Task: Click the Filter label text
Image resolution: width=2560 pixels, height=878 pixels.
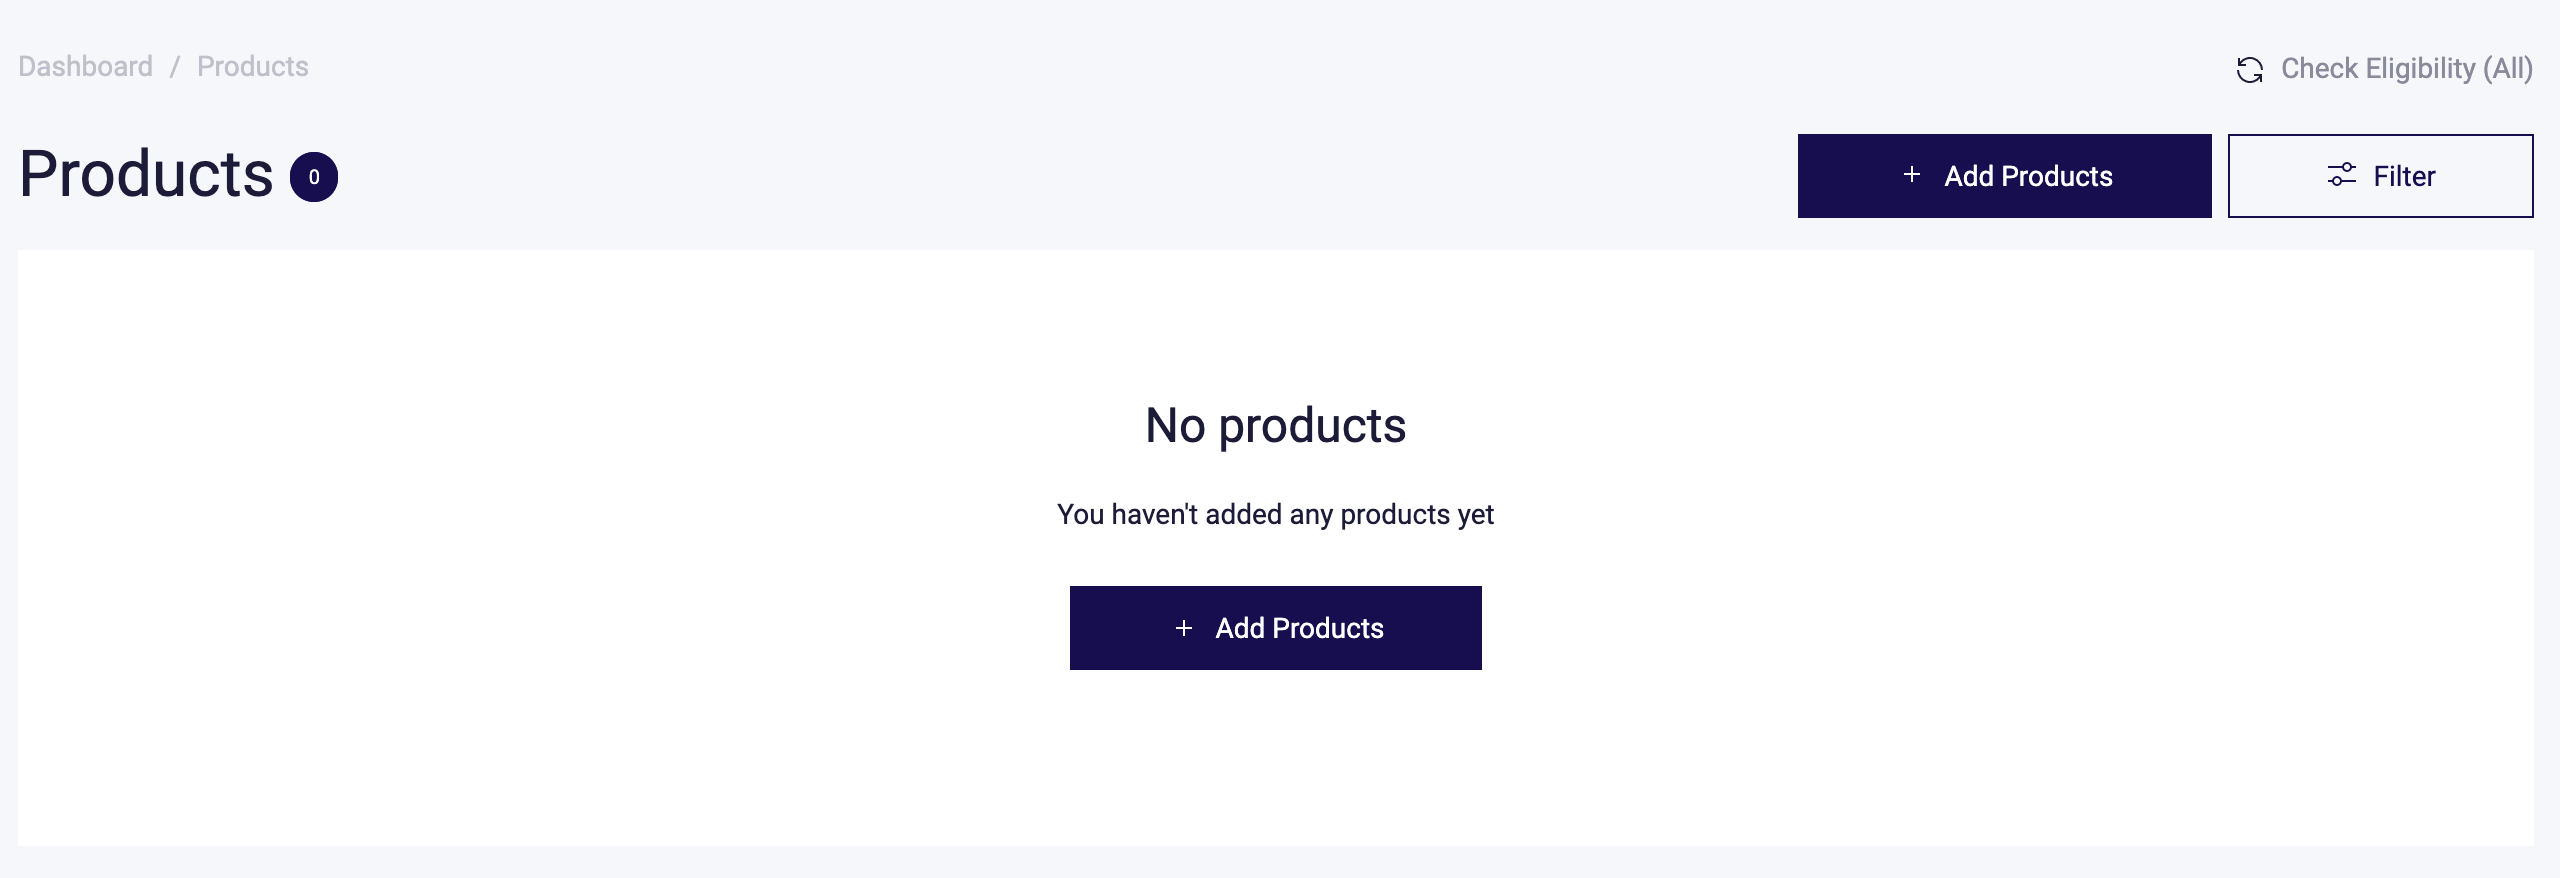Action: [2404, 176]
